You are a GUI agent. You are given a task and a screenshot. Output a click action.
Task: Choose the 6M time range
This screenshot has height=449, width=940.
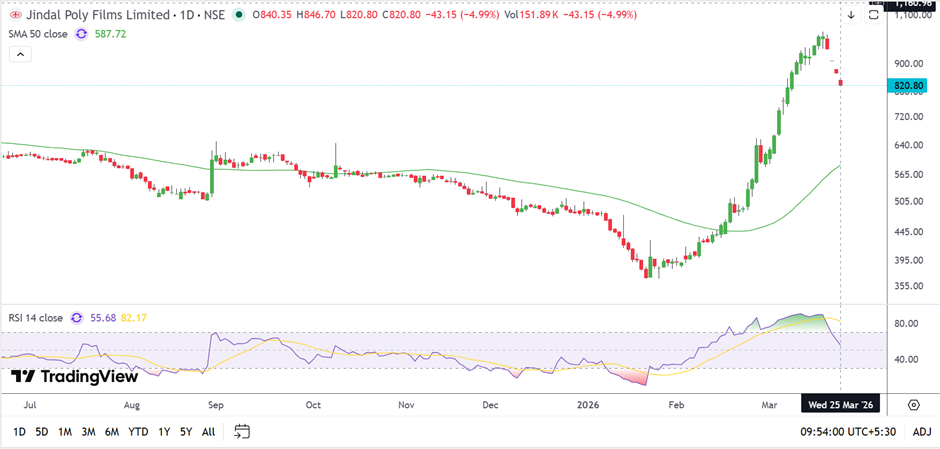tap(110, 432)
